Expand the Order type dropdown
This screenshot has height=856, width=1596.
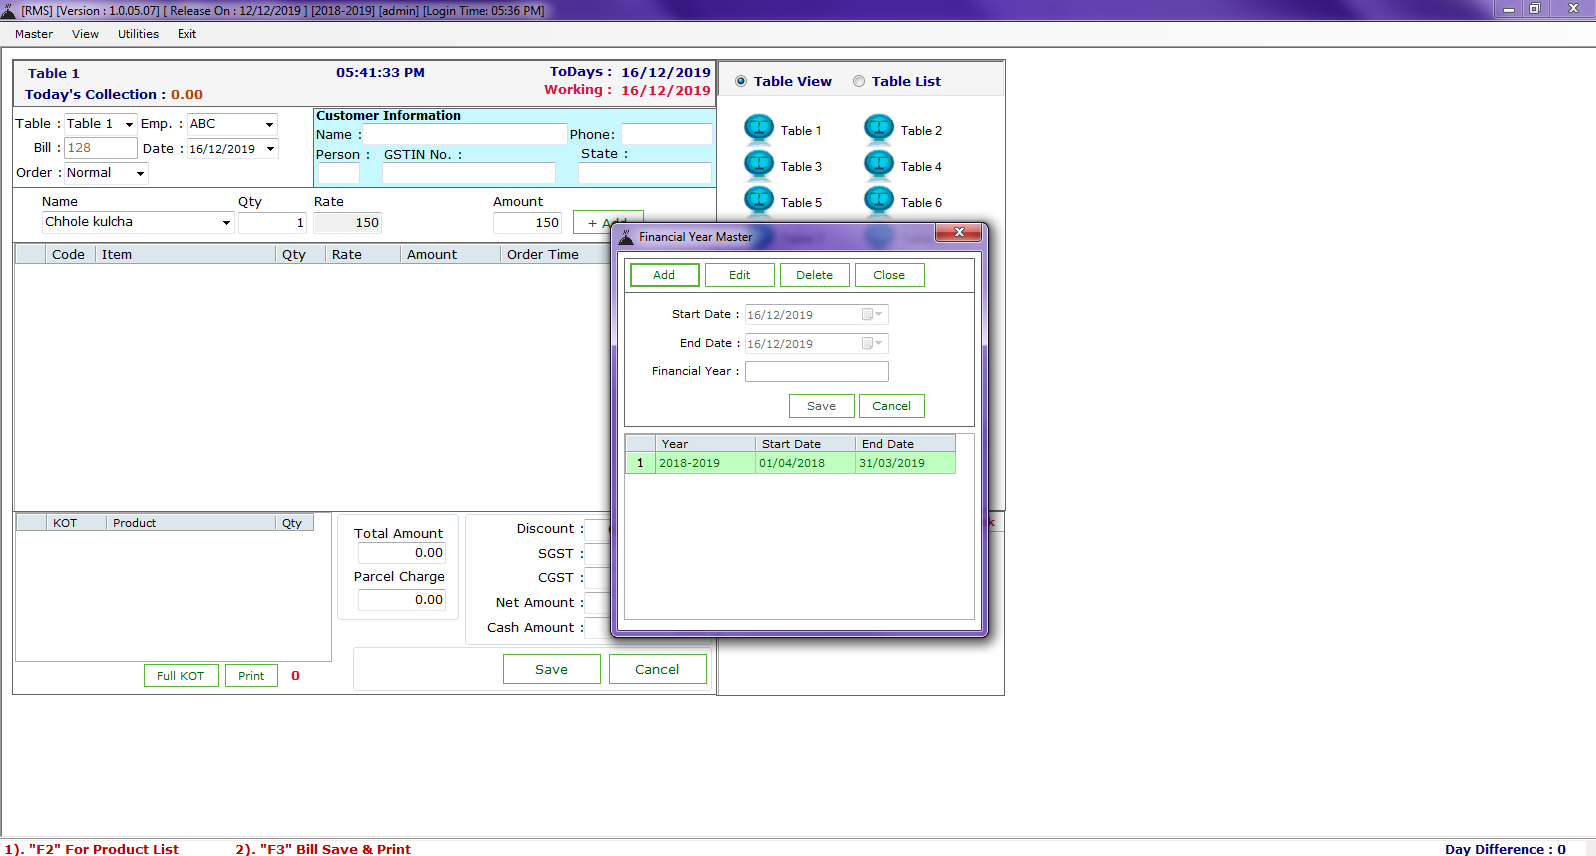tap(140, 174)
